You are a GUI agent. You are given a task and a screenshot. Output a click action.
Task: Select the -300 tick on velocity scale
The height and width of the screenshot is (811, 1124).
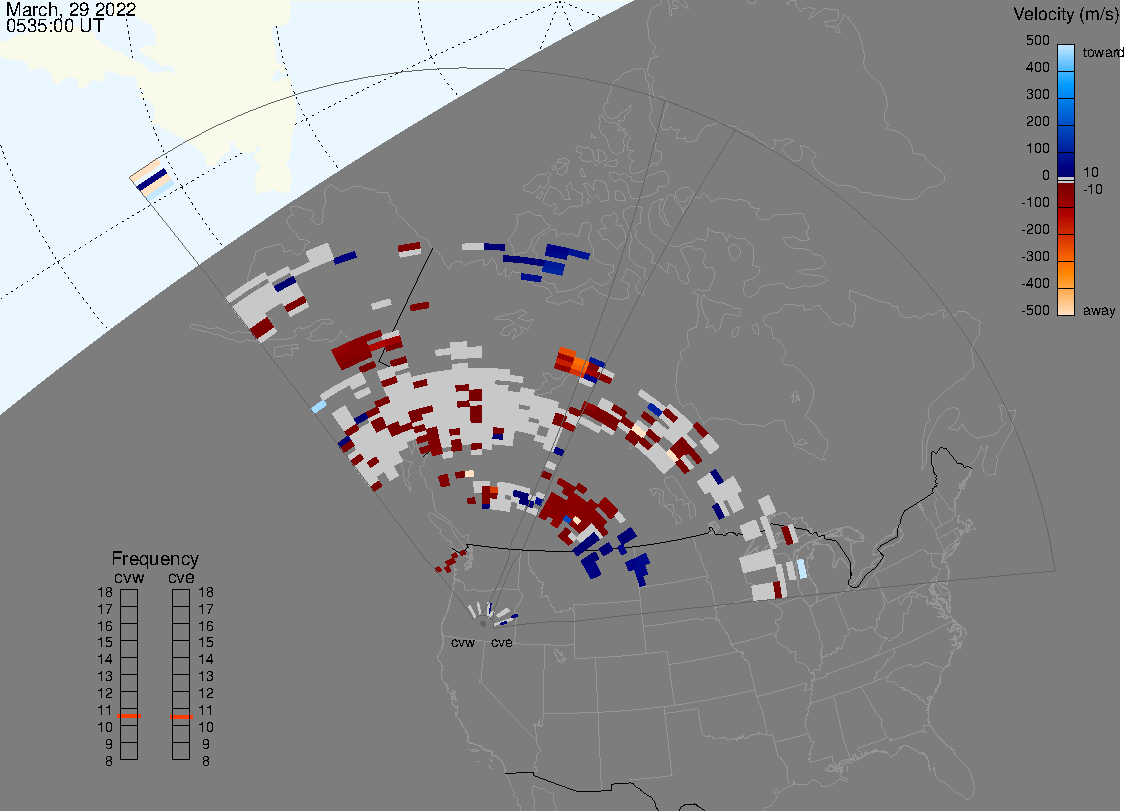[1035, 256]
